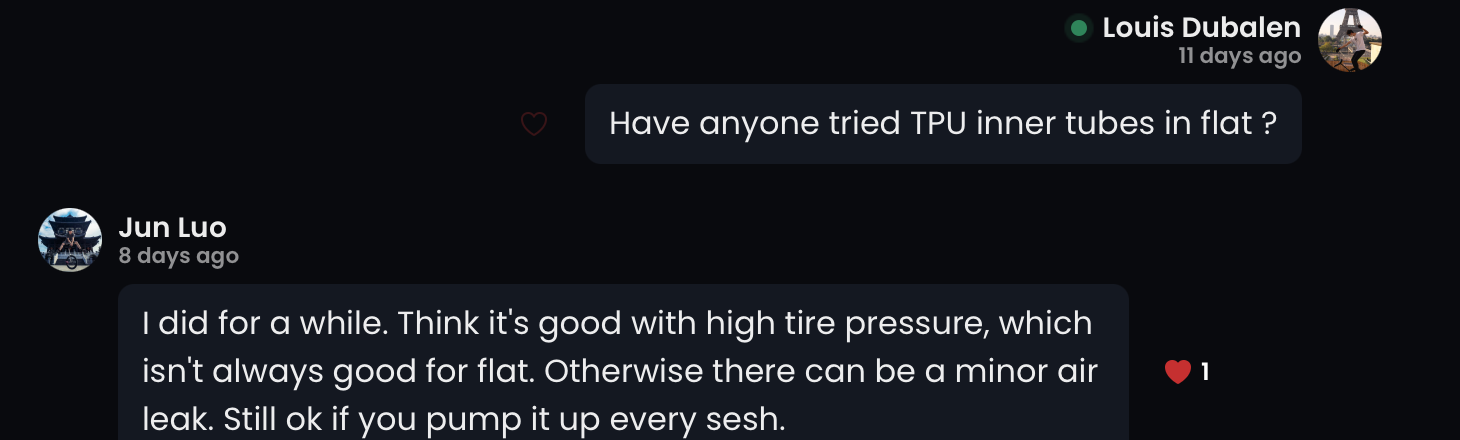This screenshot has width=1460, height=440.
Task: Click the word "sesh" ending Jun's reply
Action: pyautogui.click(x=741, y=420)
